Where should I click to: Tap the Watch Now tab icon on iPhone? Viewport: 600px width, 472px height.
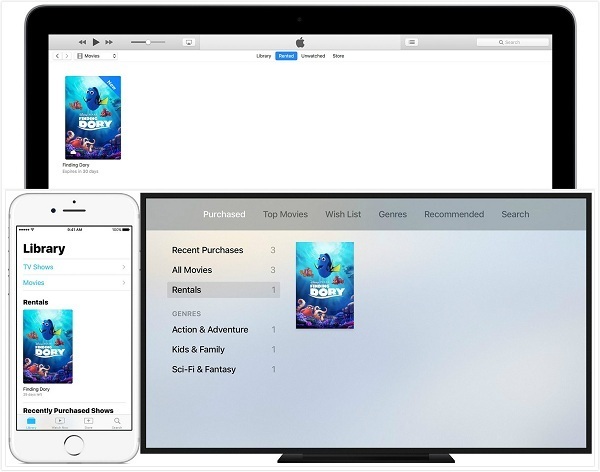coord(60,423)
